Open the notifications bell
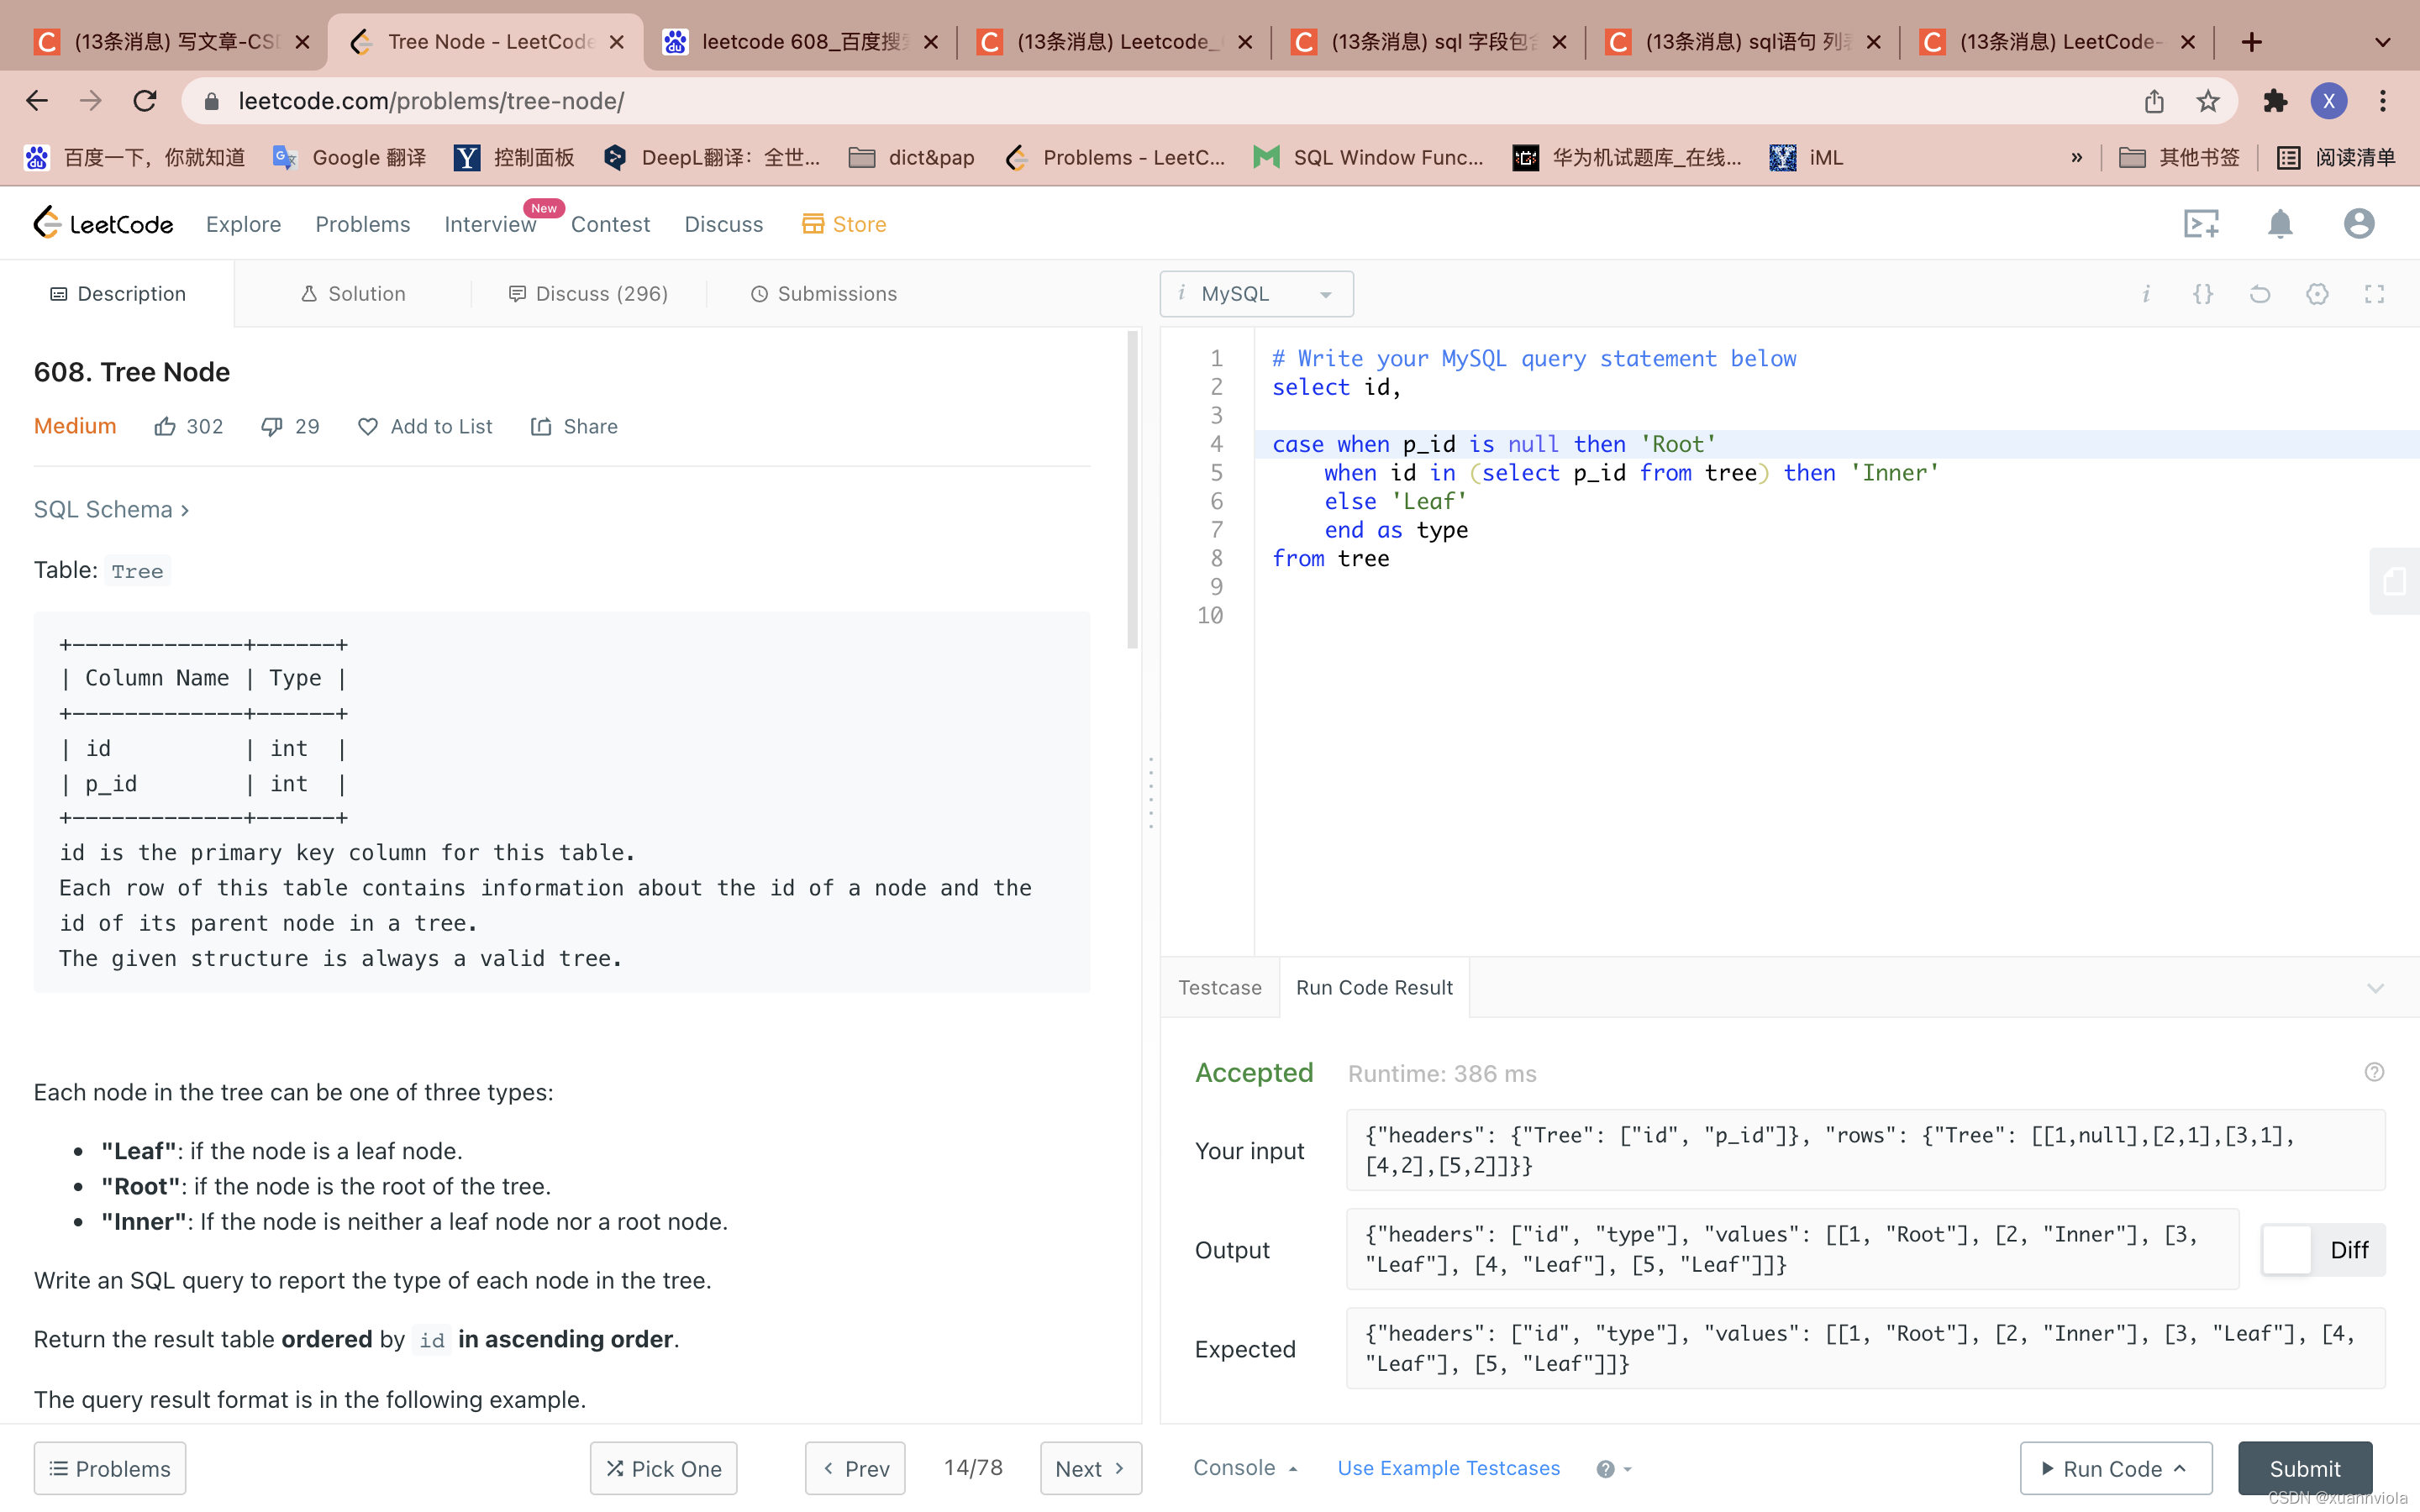The image size is (2420, 1512). click(2280, 223)
